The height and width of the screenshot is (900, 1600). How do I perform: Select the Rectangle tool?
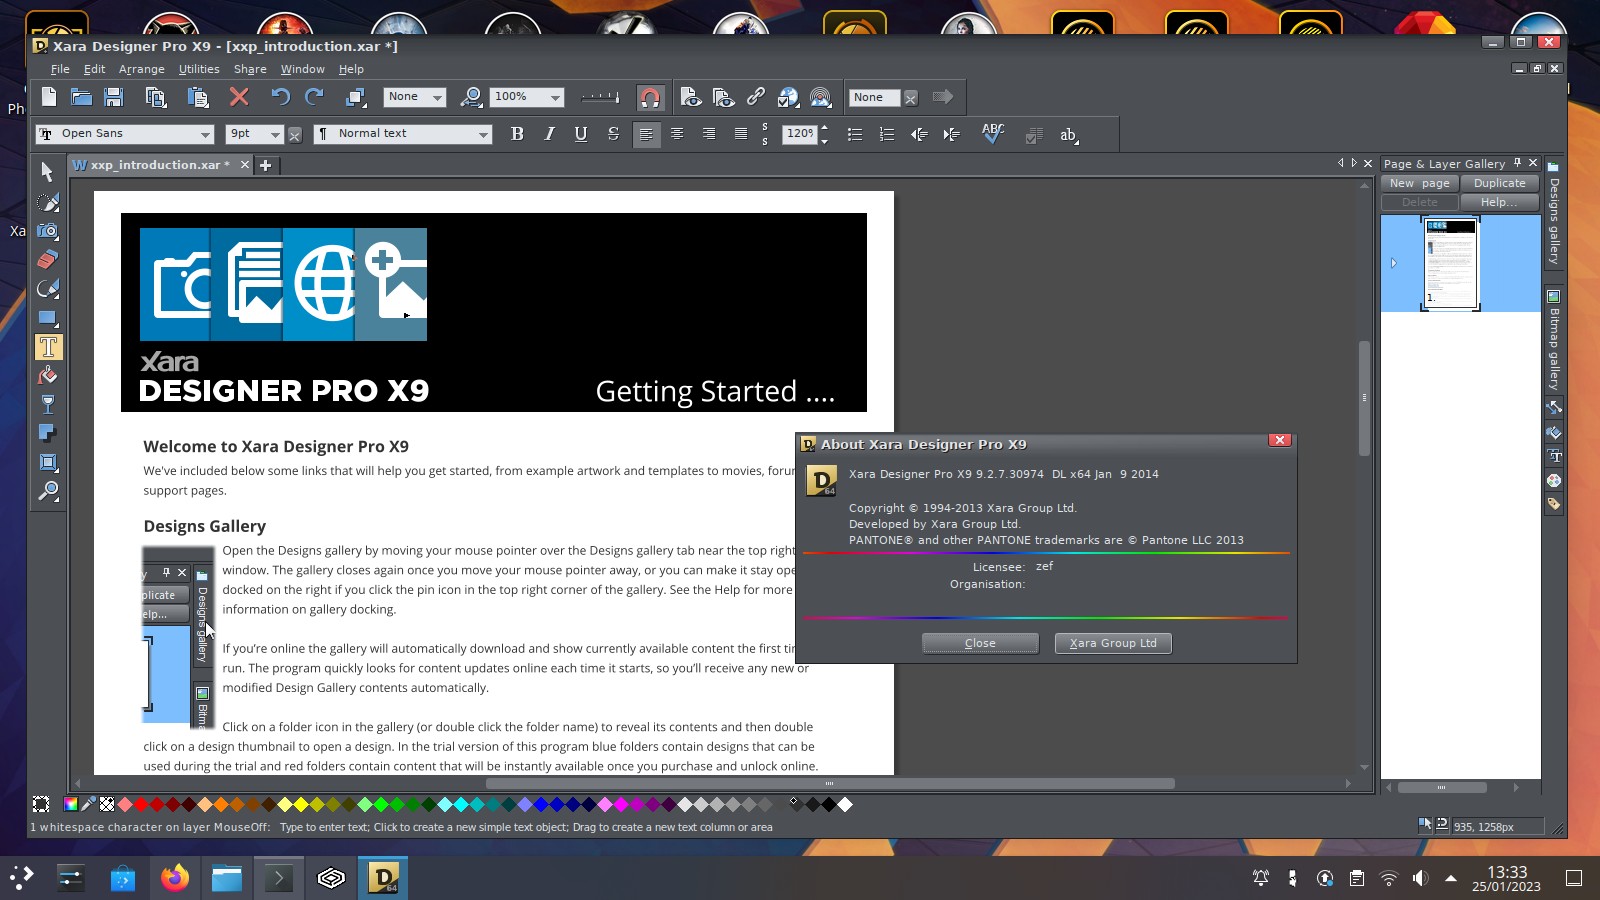(x=47, y=318)
